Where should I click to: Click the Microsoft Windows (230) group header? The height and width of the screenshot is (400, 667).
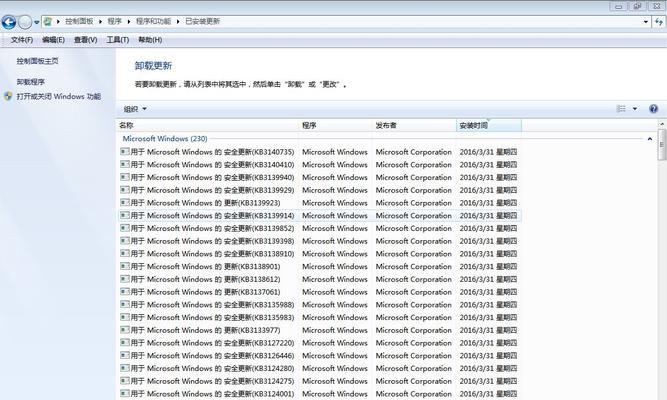pos(165,139)
